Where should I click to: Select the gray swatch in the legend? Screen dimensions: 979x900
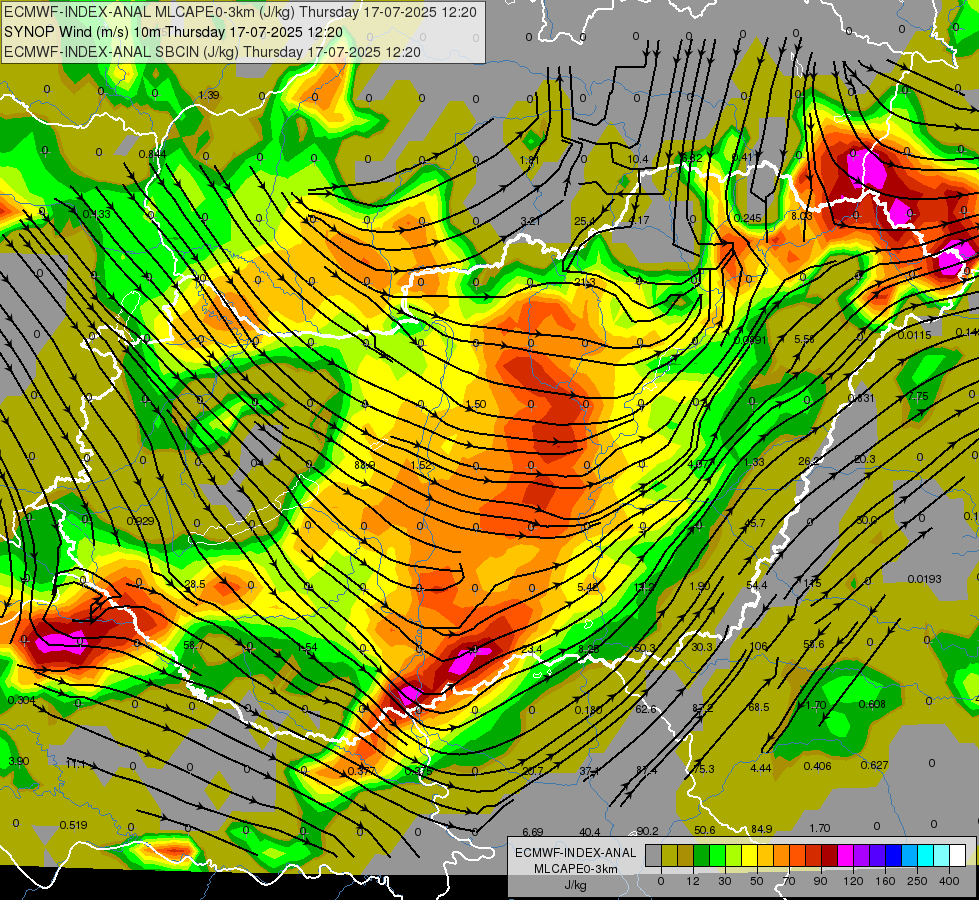pos(654,855)
